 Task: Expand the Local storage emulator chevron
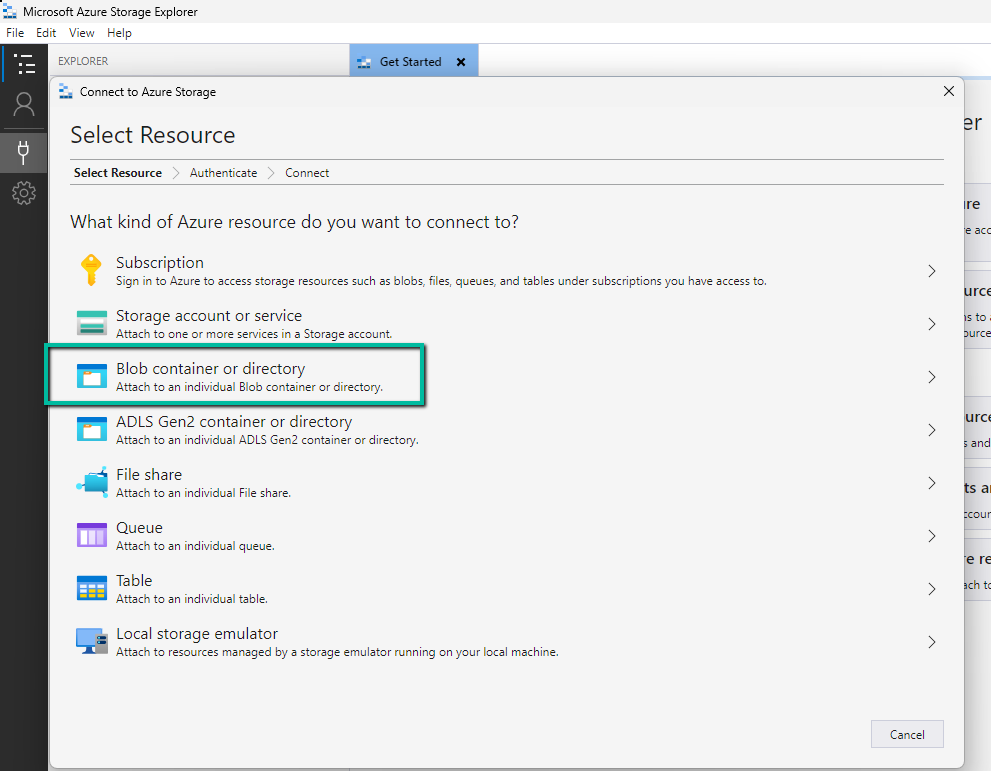pyautogui.click(x=932, y=642)
